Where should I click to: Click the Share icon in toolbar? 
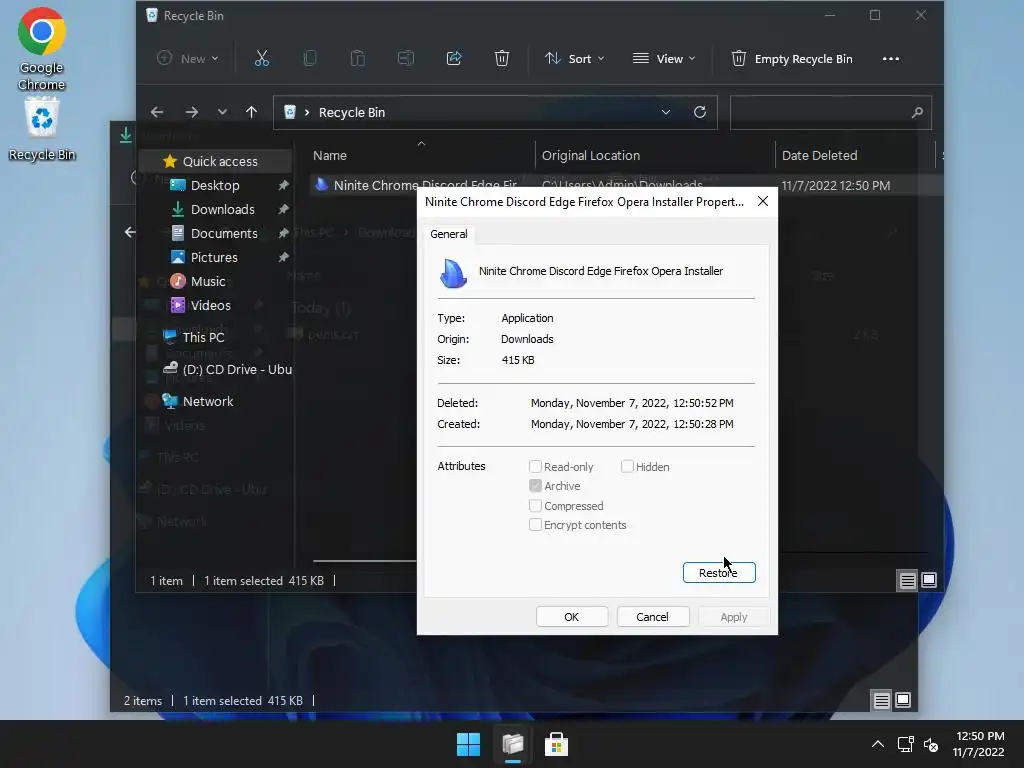point(454,59)
